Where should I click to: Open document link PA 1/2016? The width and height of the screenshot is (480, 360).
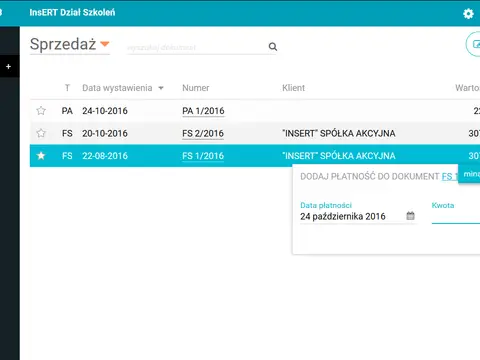pos(203,111)
